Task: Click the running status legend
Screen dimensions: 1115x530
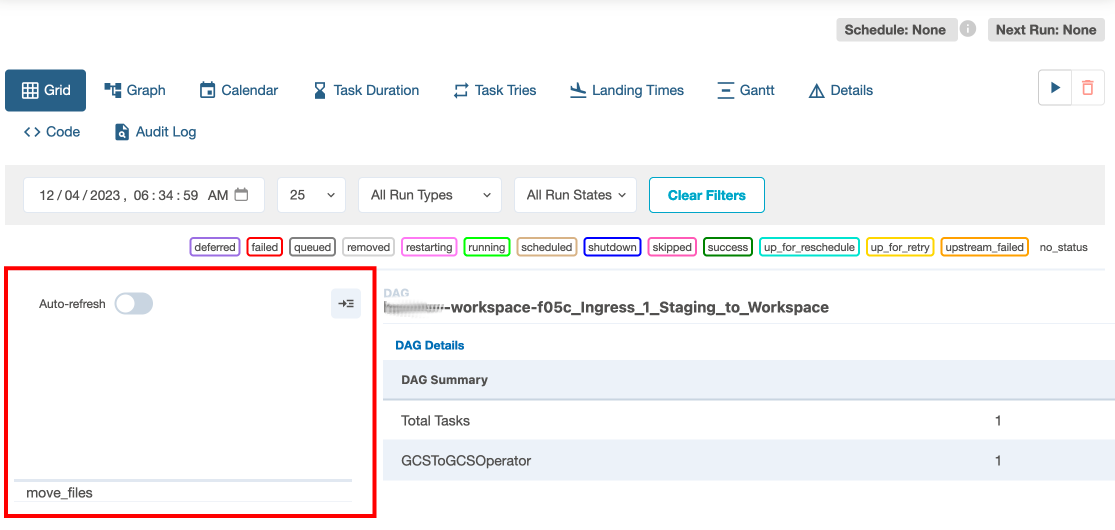Action: pos(486,247)
